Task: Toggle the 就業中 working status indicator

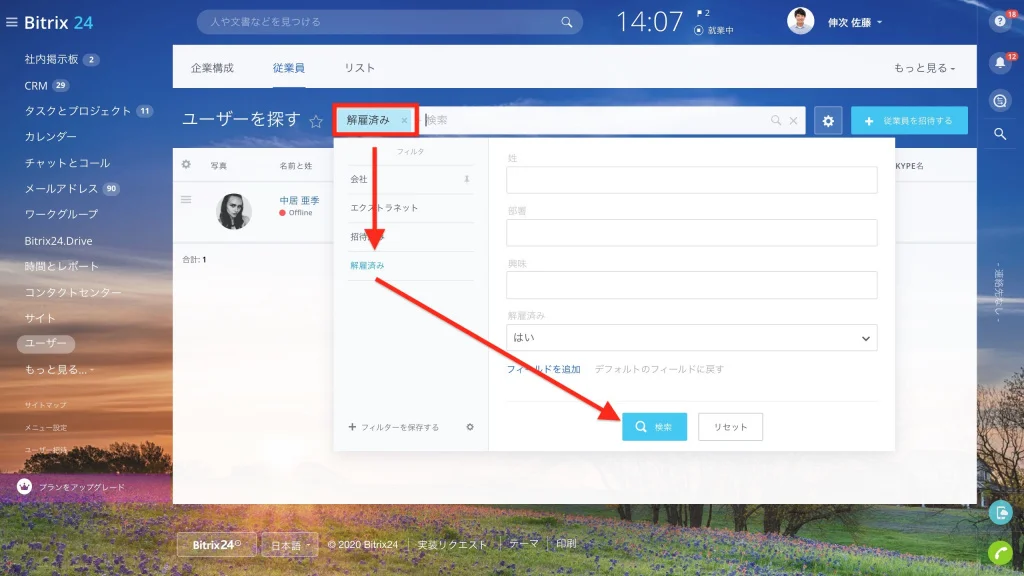Action: 714,30
